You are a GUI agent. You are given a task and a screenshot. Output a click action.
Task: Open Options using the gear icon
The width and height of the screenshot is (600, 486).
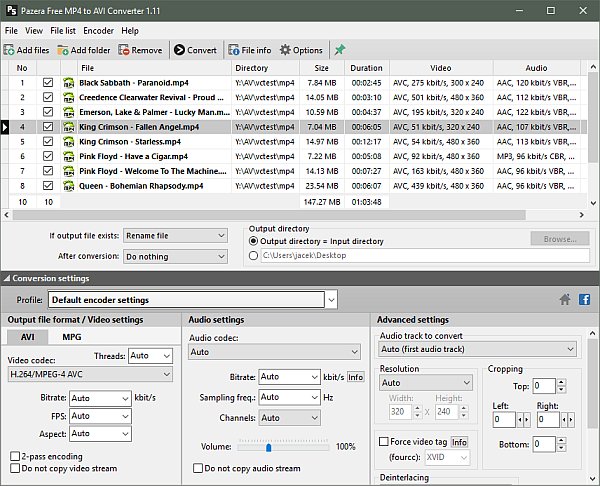[x=285, y=50]
